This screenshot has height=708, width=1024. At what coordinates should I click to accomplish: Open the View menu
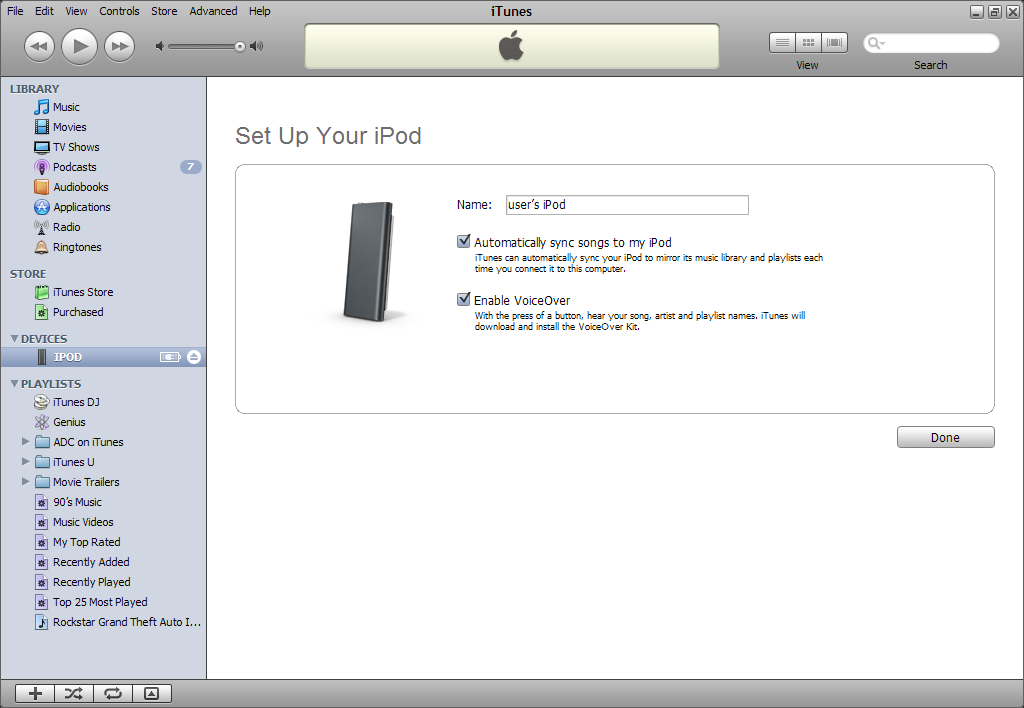(76, 11)
